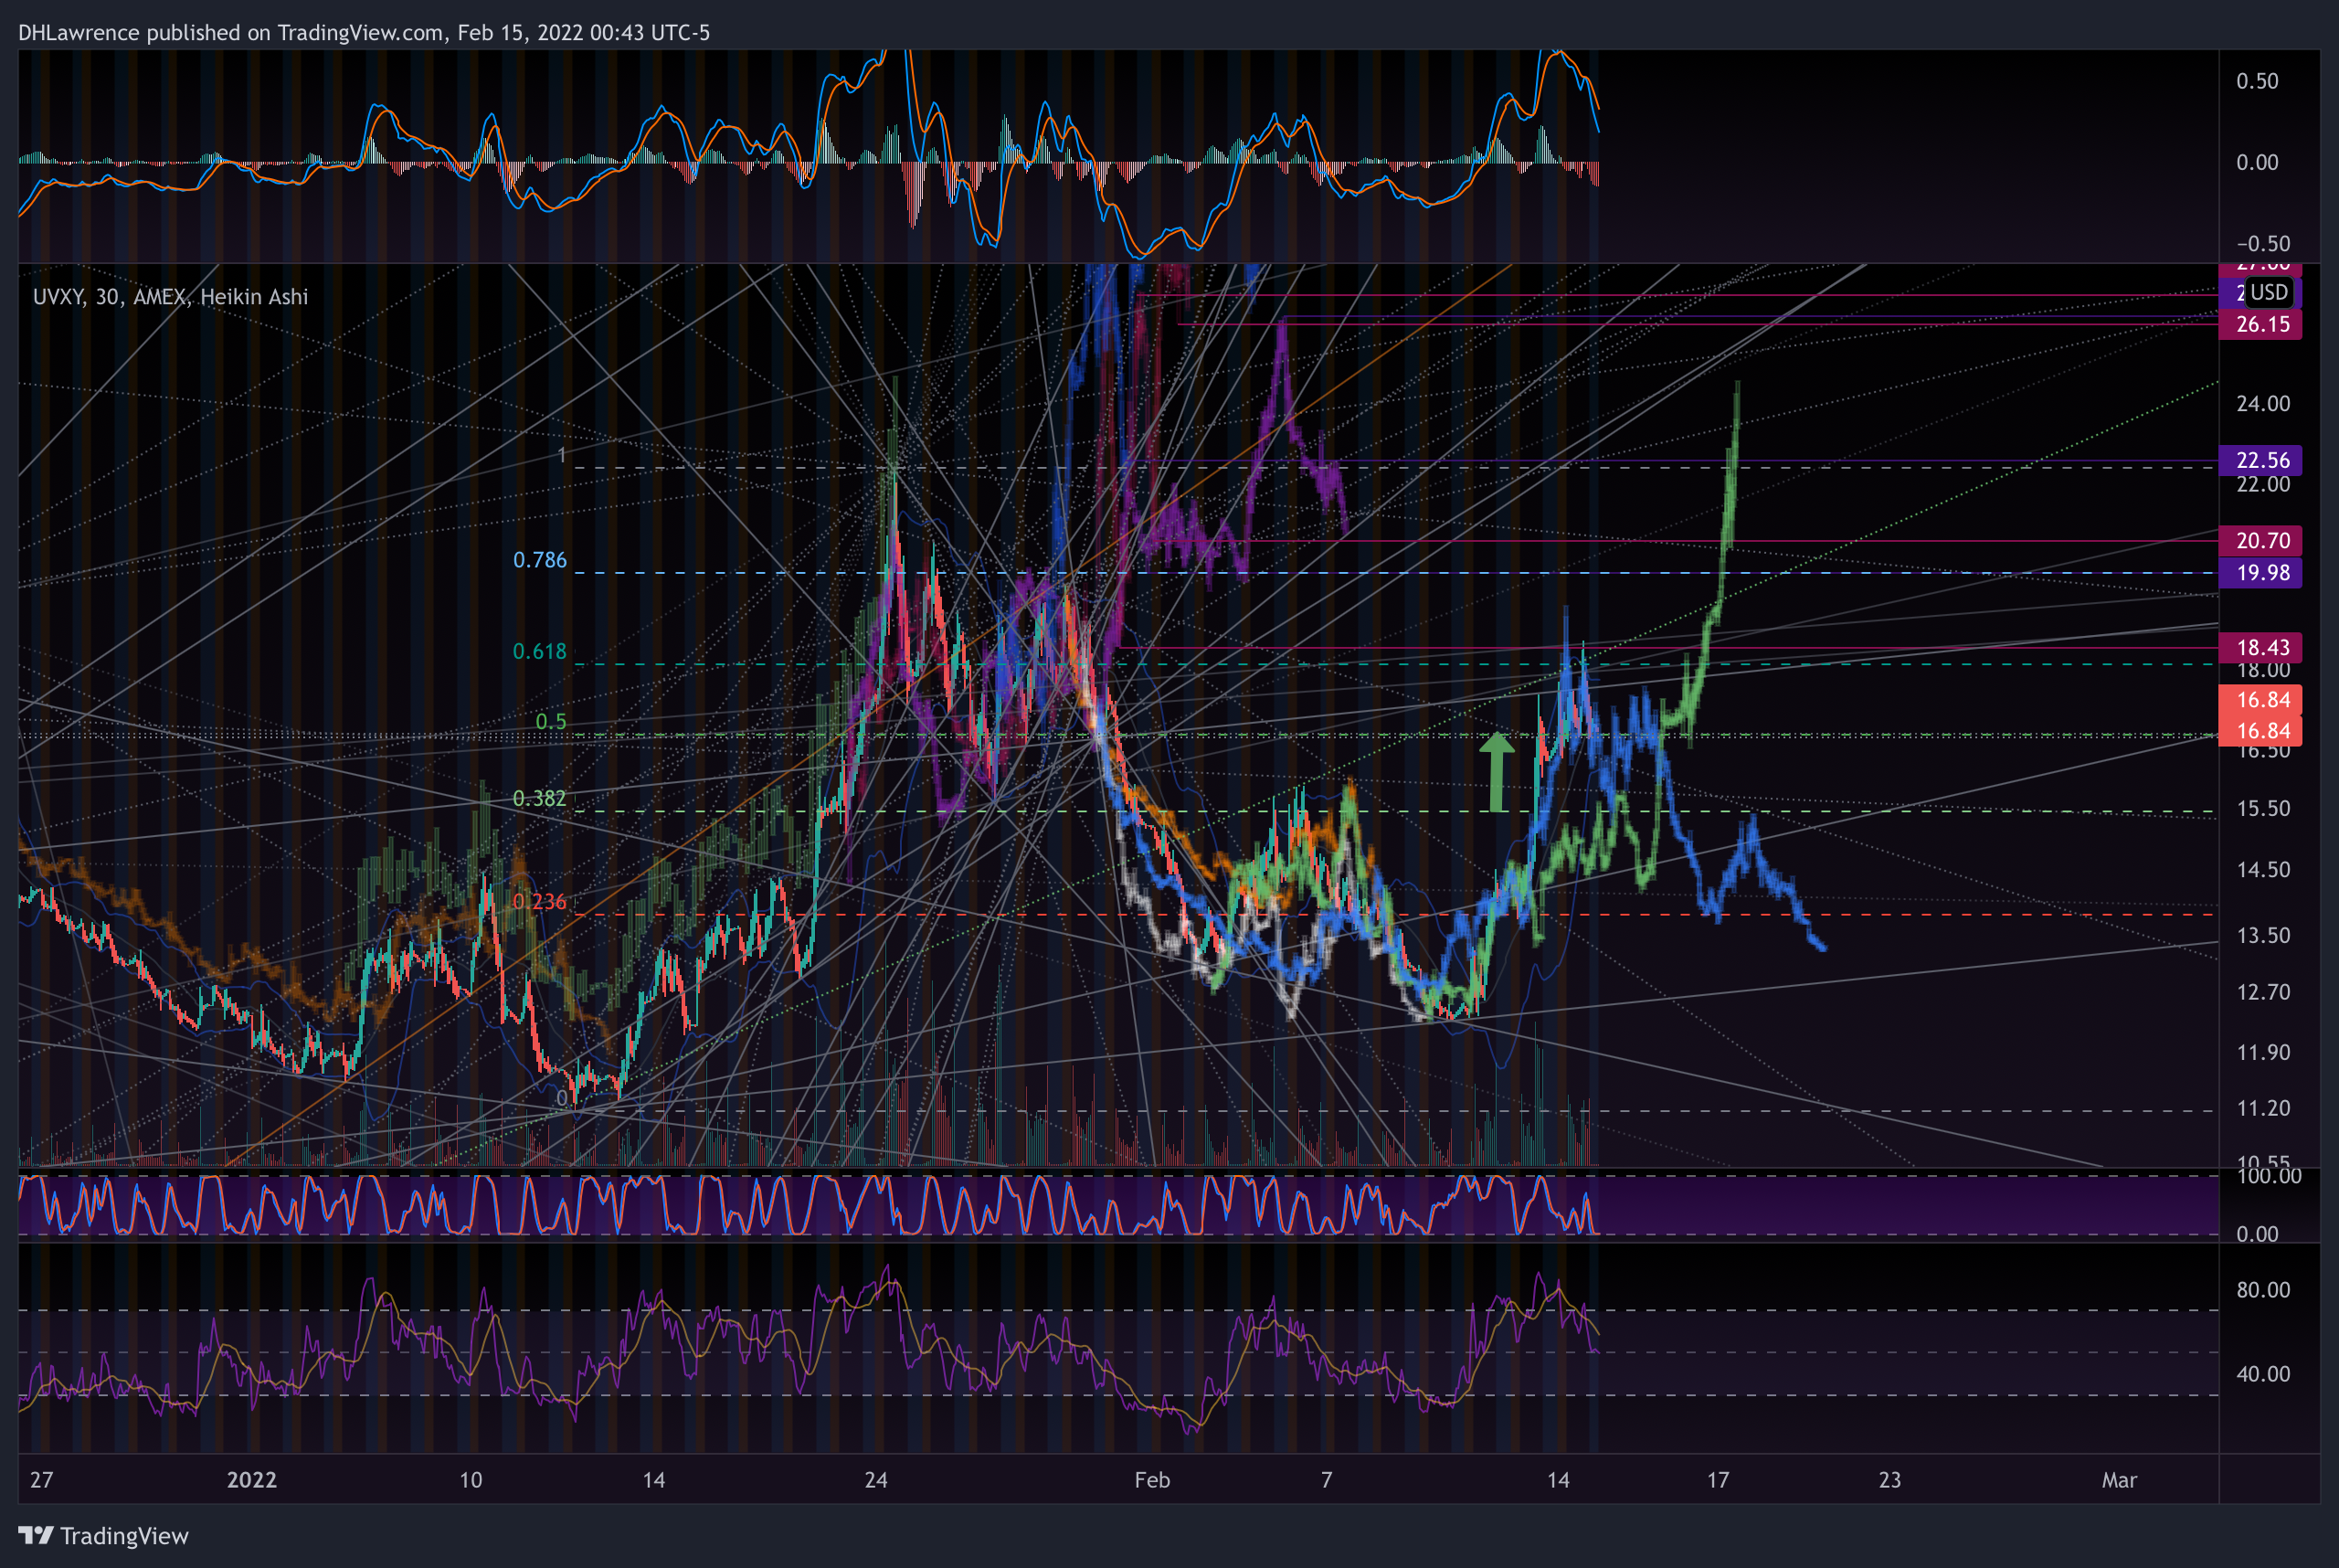Click the -0.50 MACD axis value
This screenshot has height=1568, width=2339.
[2263, 244]
